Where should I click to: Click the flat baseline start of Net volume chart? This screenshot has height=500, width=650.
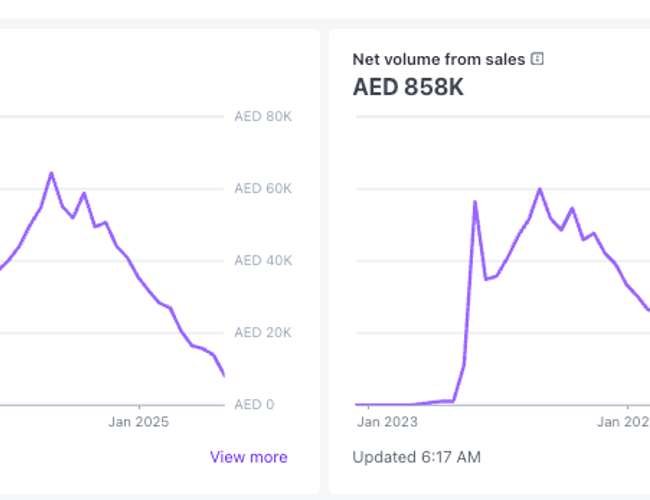(358, 404)
